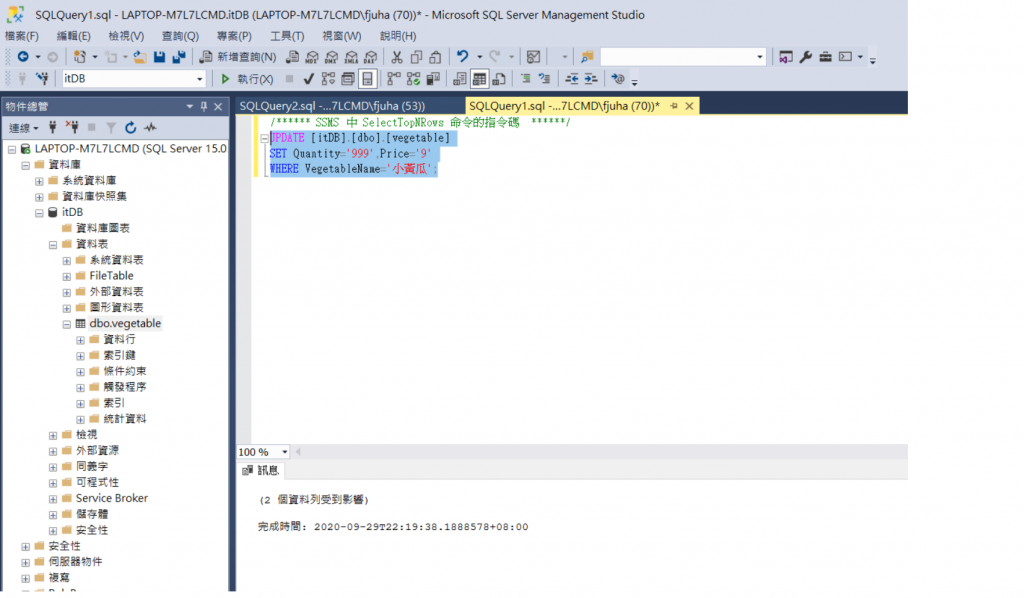Click the Activity Monitor icon
This screenshot has height=598, width=1024.
pyautogui.click(x=534, y=57)
